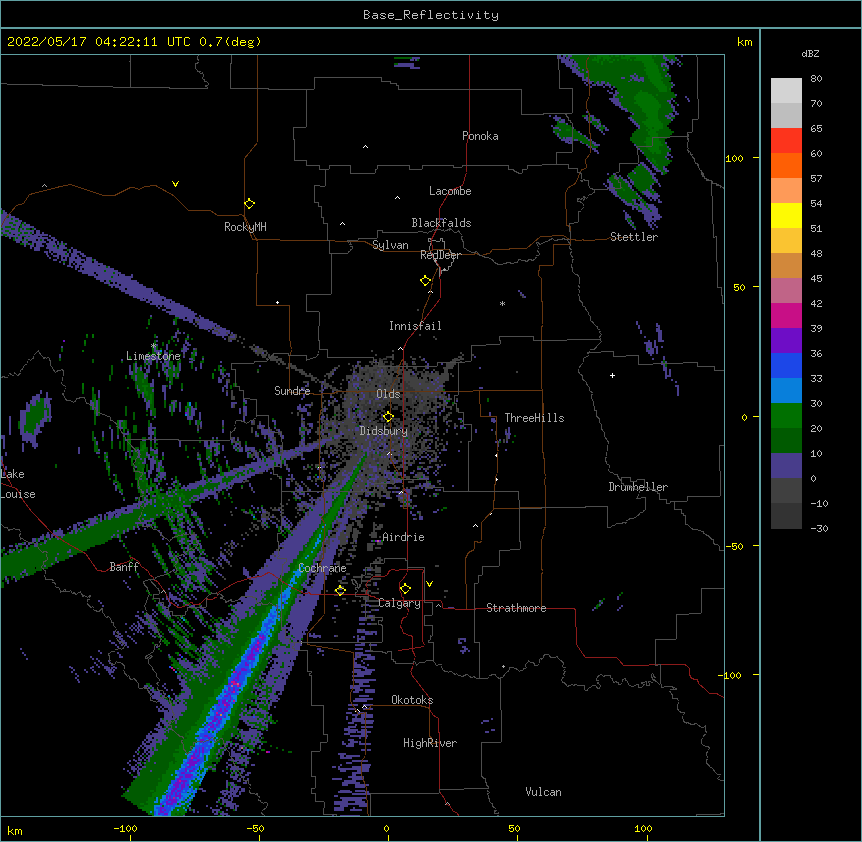Click the Stettler city label
This screenshot has width=862, height=842.
tap(634, 237)
